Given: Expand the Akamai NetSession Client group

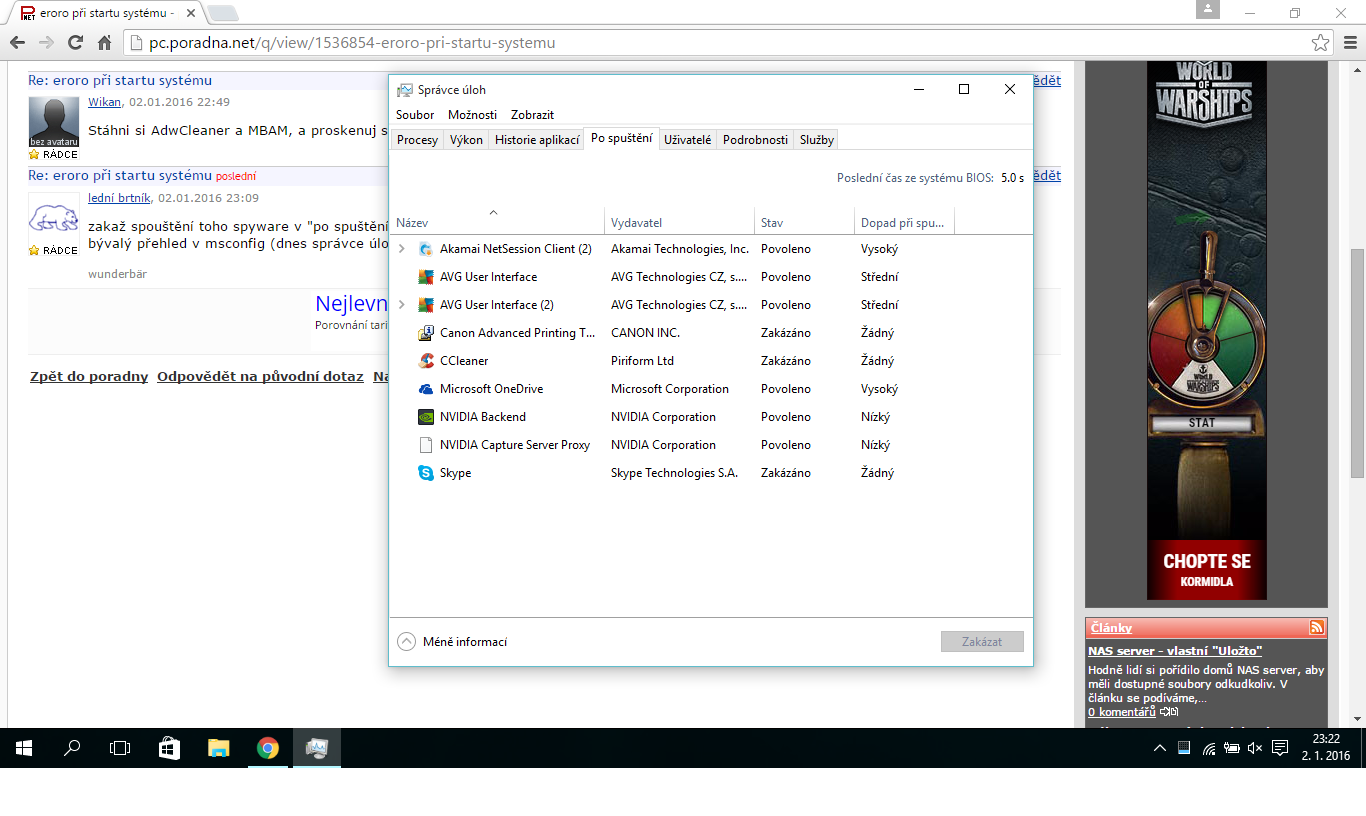Looking at the screenshot, I should point(402,249).
